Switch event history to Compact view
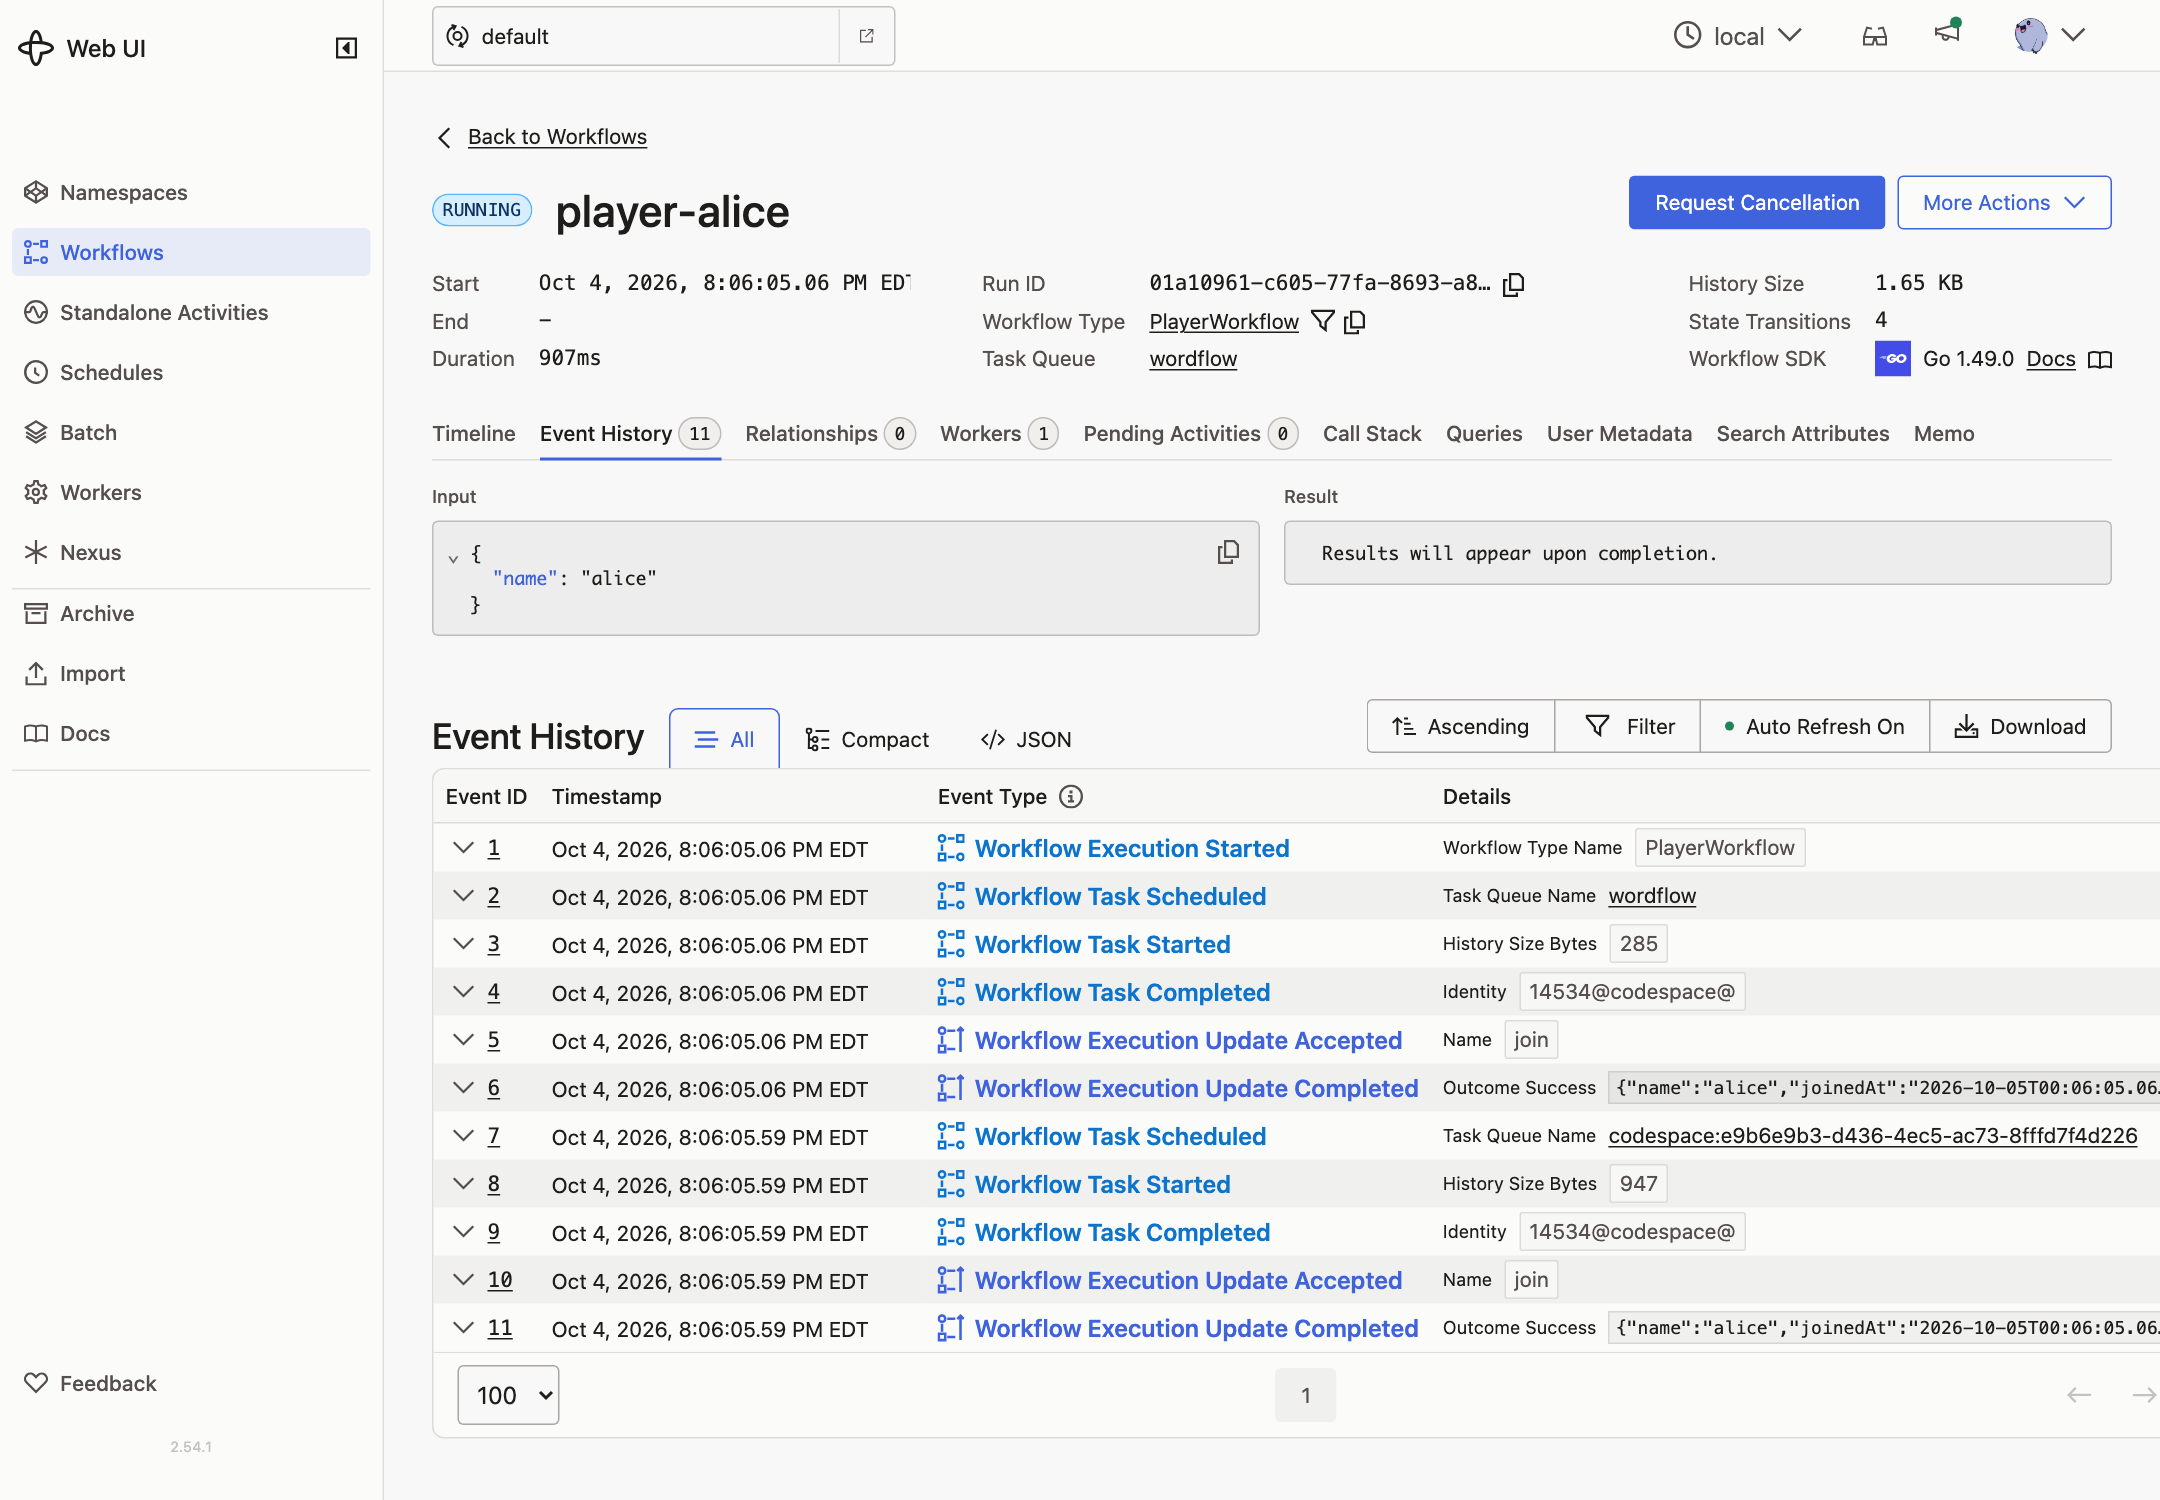Viewport: 2160px width, 1500px height. [x=867, y=739]
